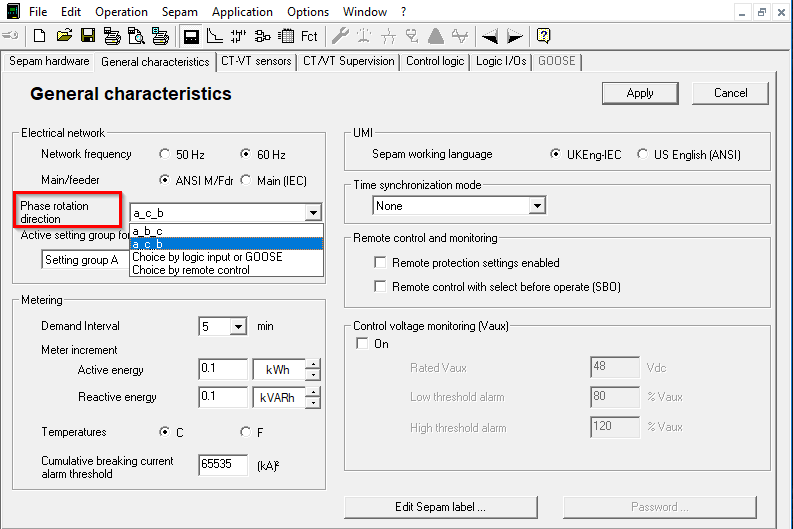Switch to Control logic tab
The image size is (793, 529).
[435, 61]
